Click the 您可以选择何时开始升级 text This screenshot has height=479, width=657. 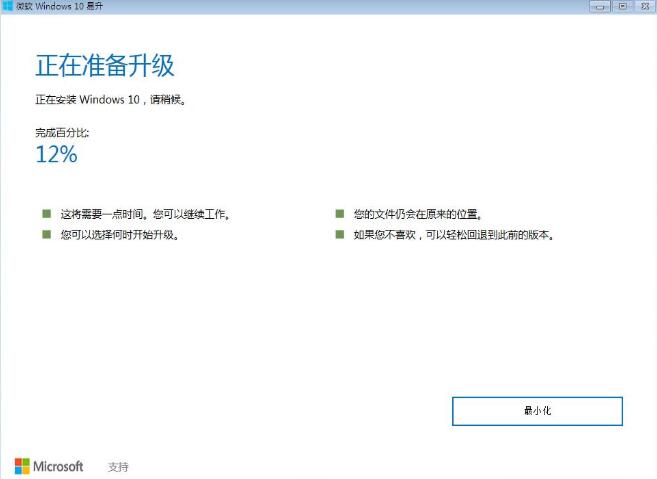tap(120, 235)
